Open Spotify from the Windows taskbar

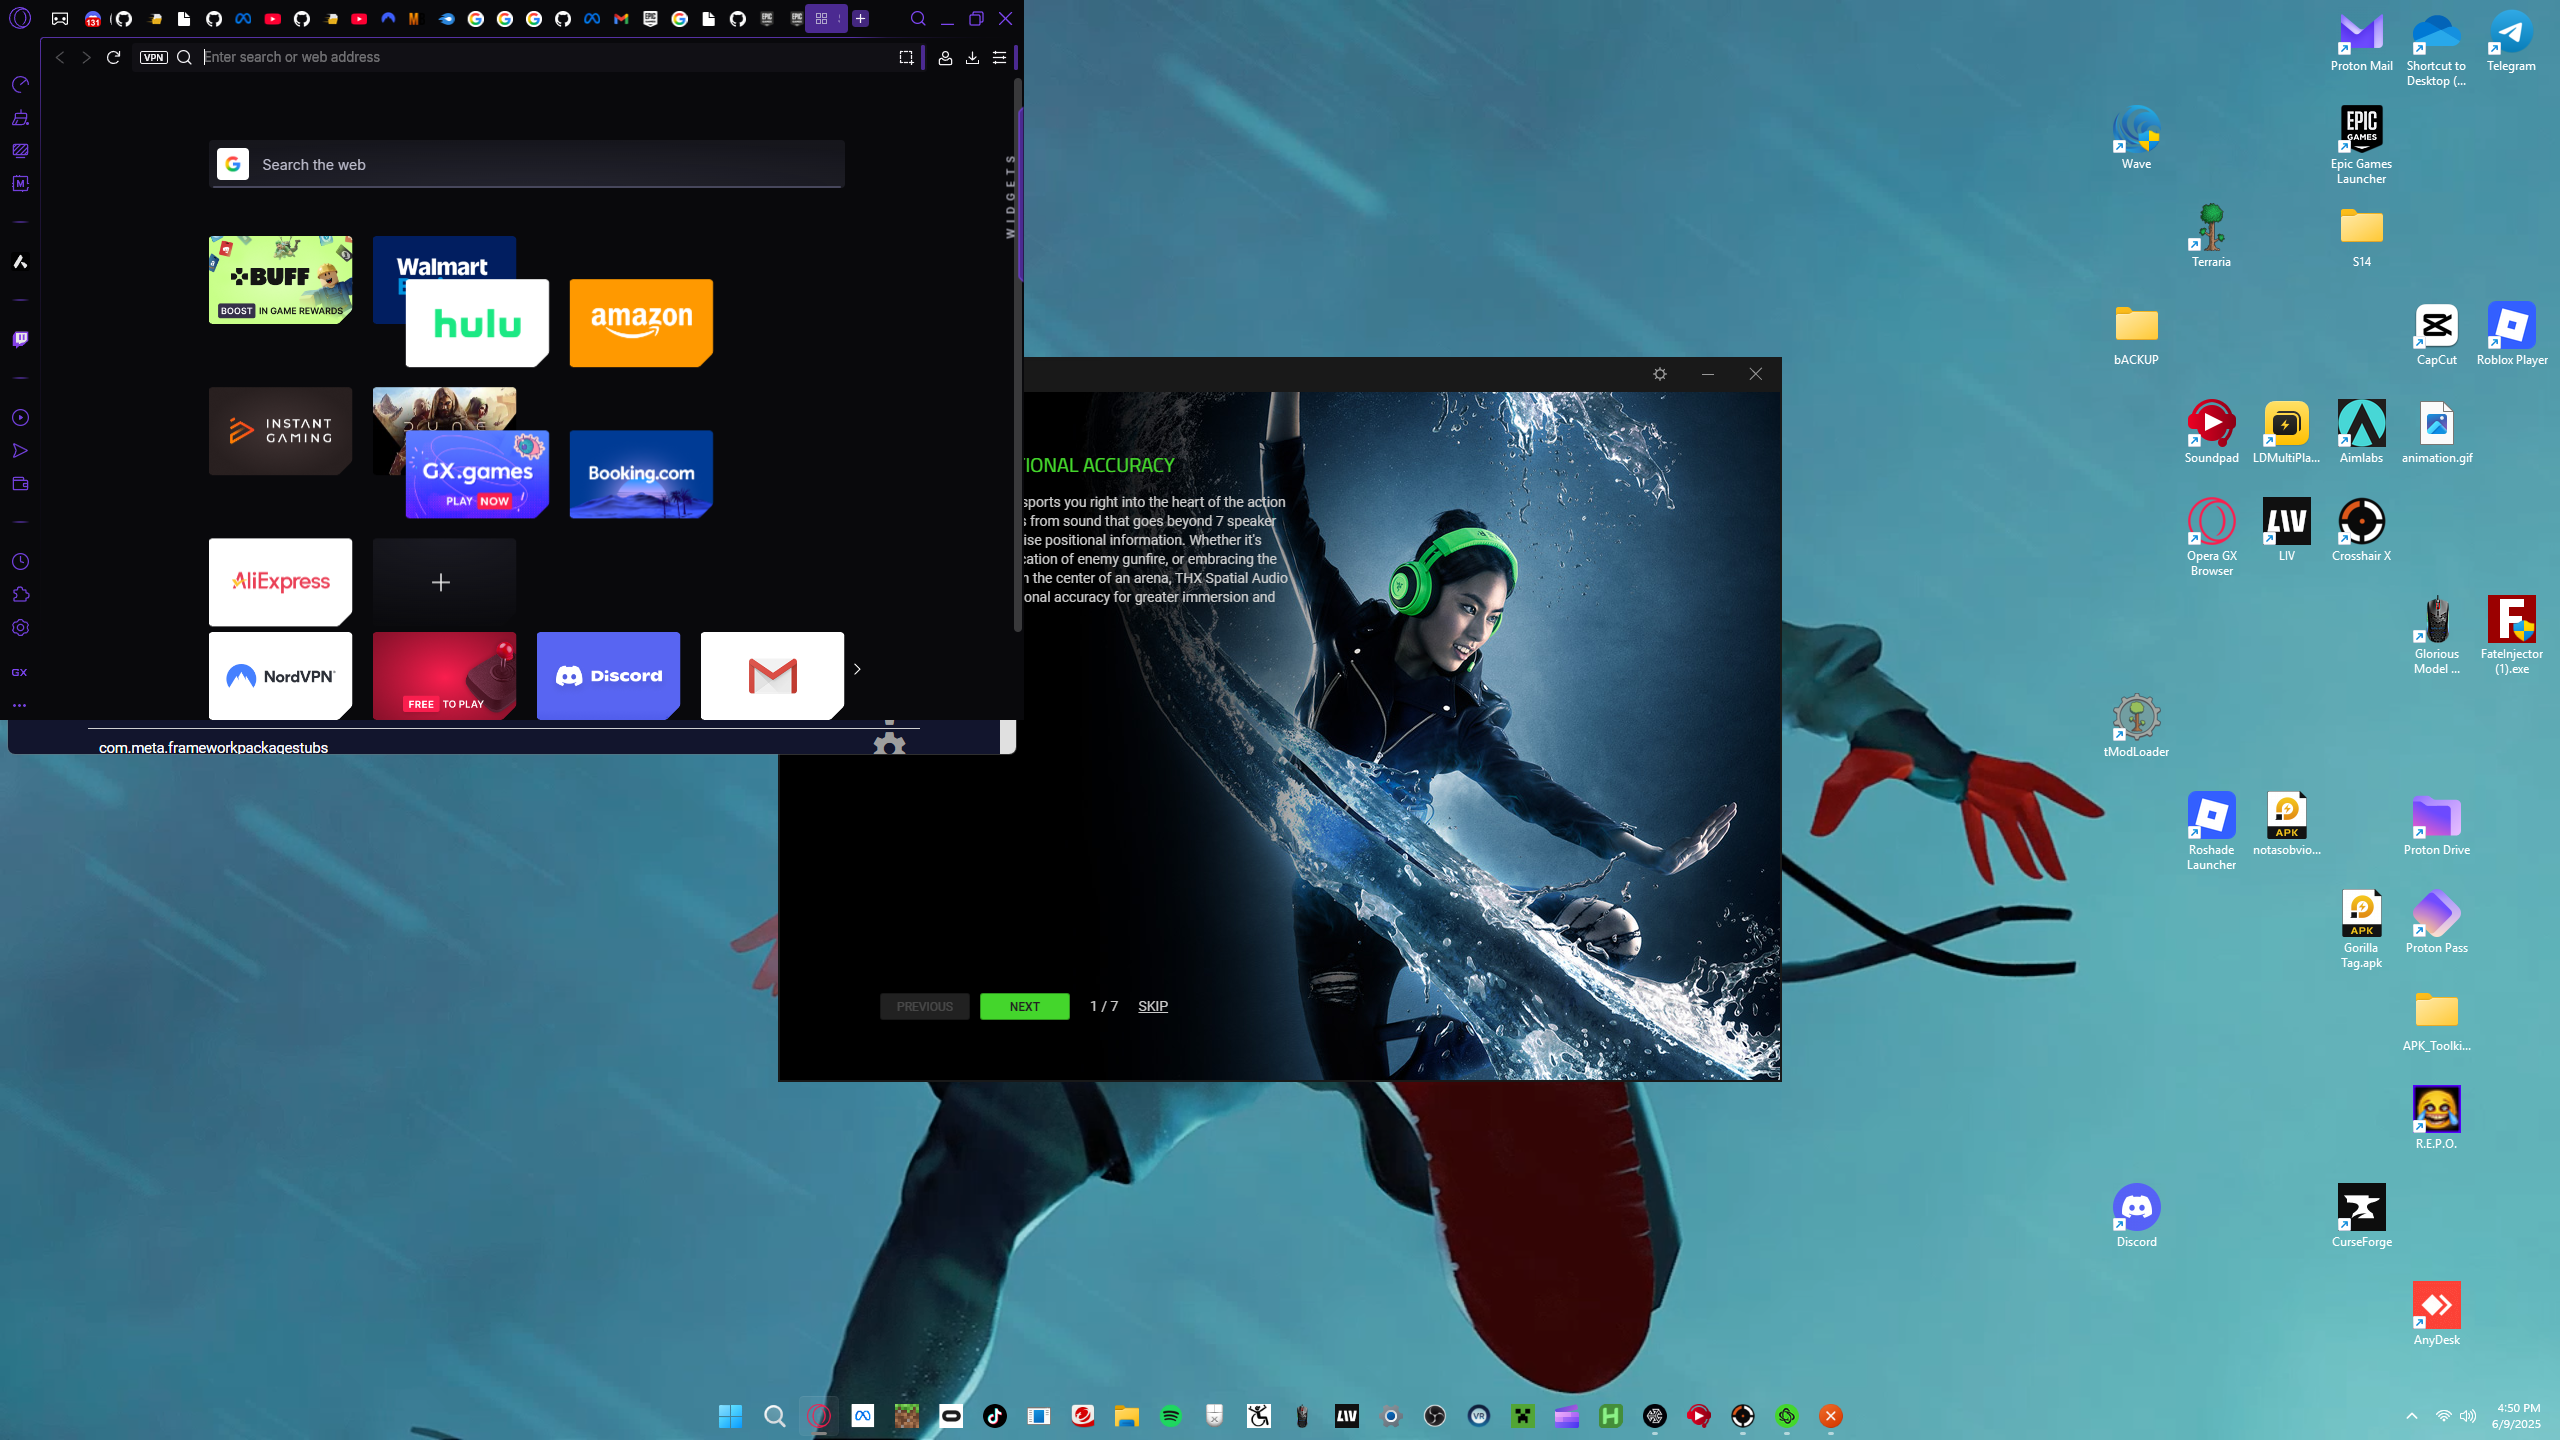coord(1170,1416)
